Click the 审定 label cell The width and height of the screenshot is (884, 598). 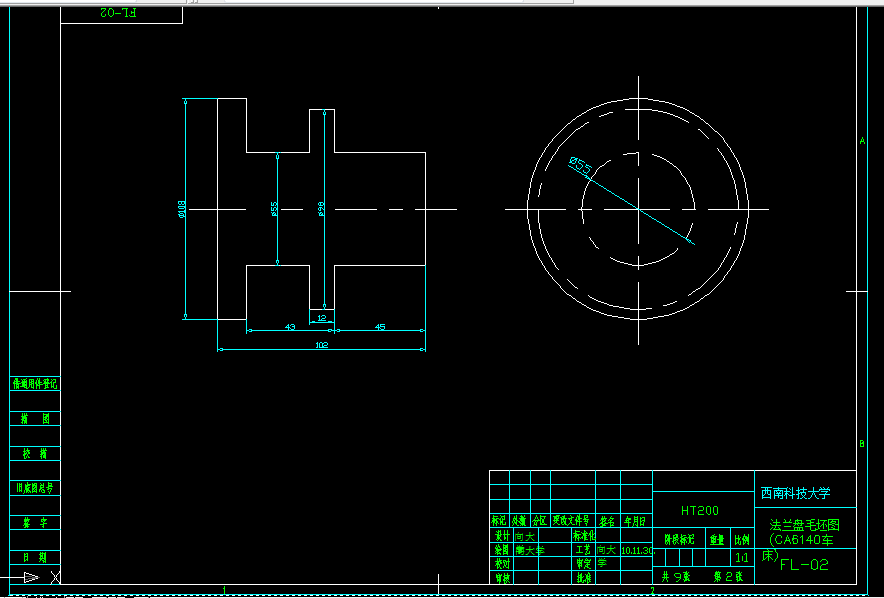click(583, 563)
